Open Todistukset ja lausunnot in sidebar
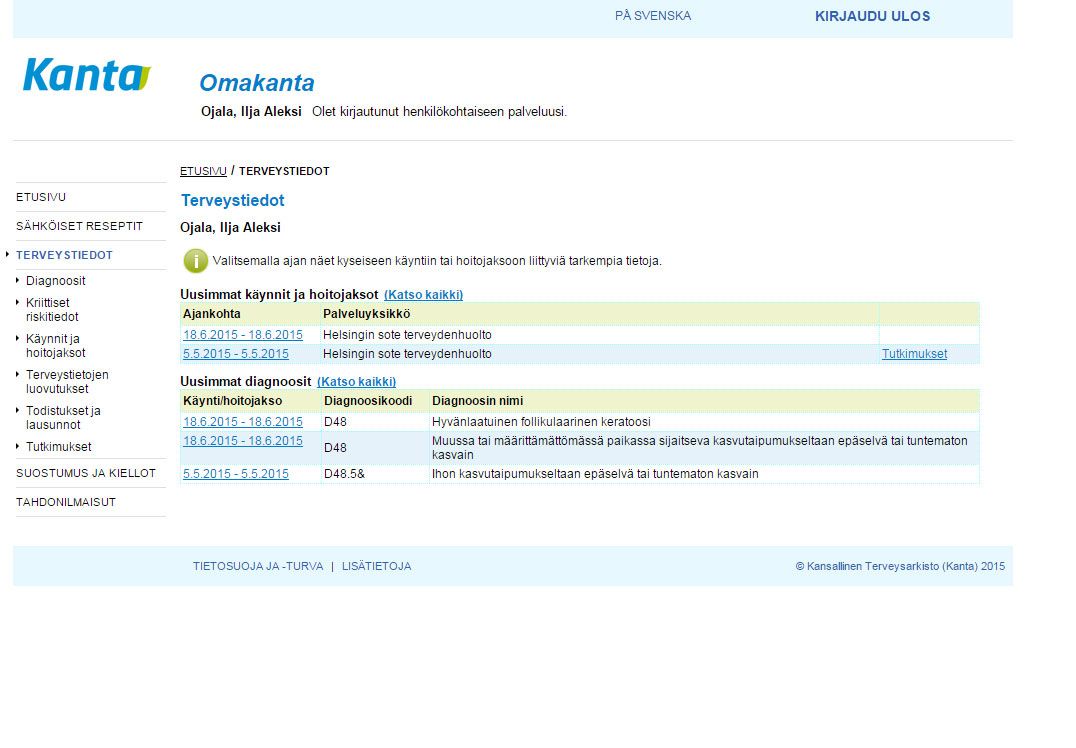Screen dimensions: 1076x748 point(63,418)
